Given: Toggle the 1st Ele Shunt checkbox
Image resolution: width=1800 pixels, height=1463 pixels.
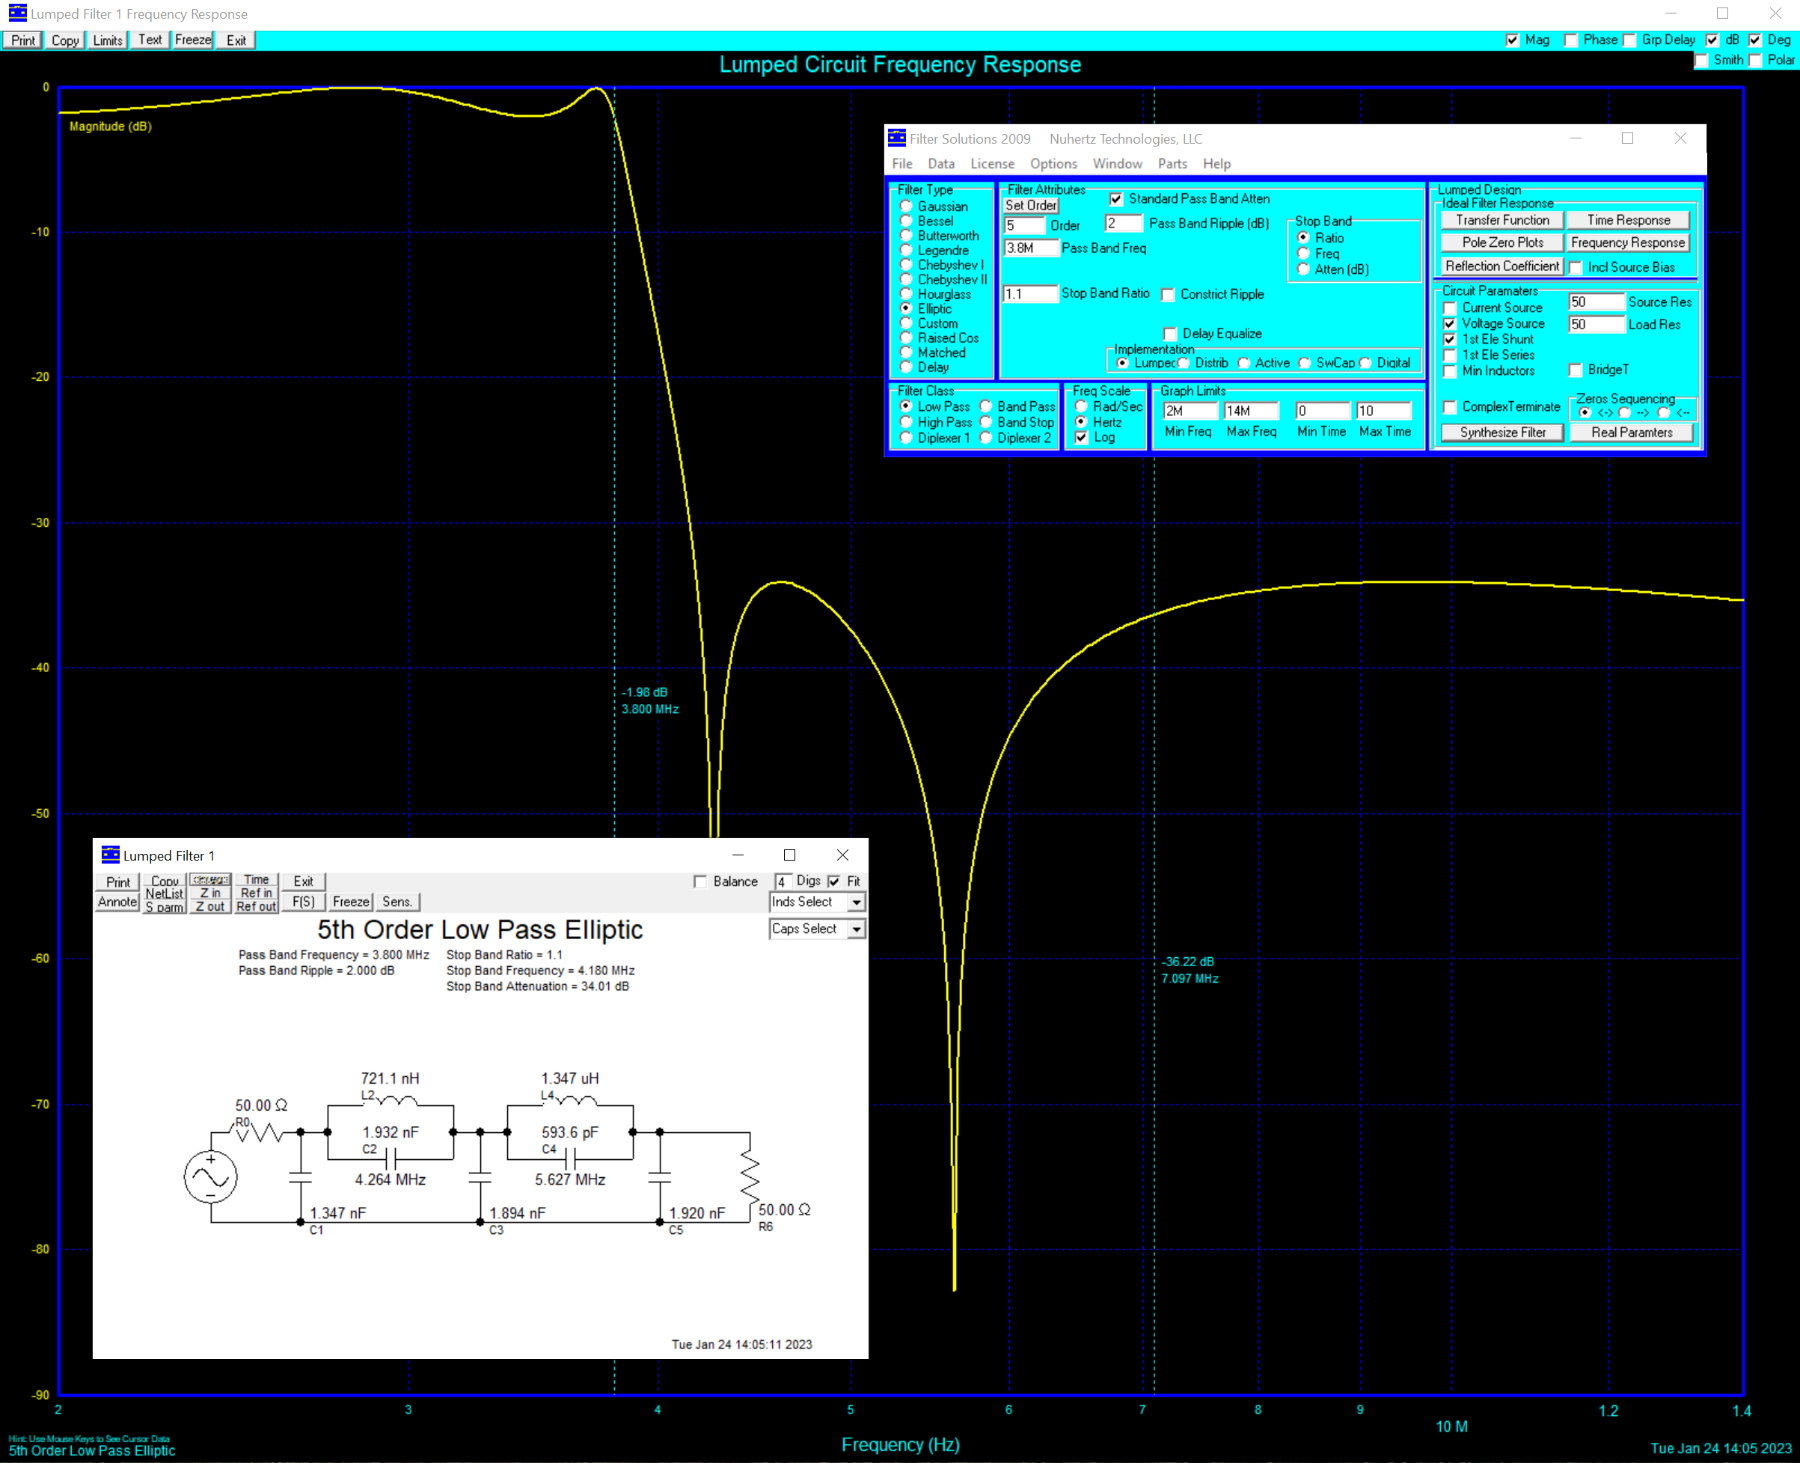Looking at the screenshot, I should click(x=1450, y=340).
